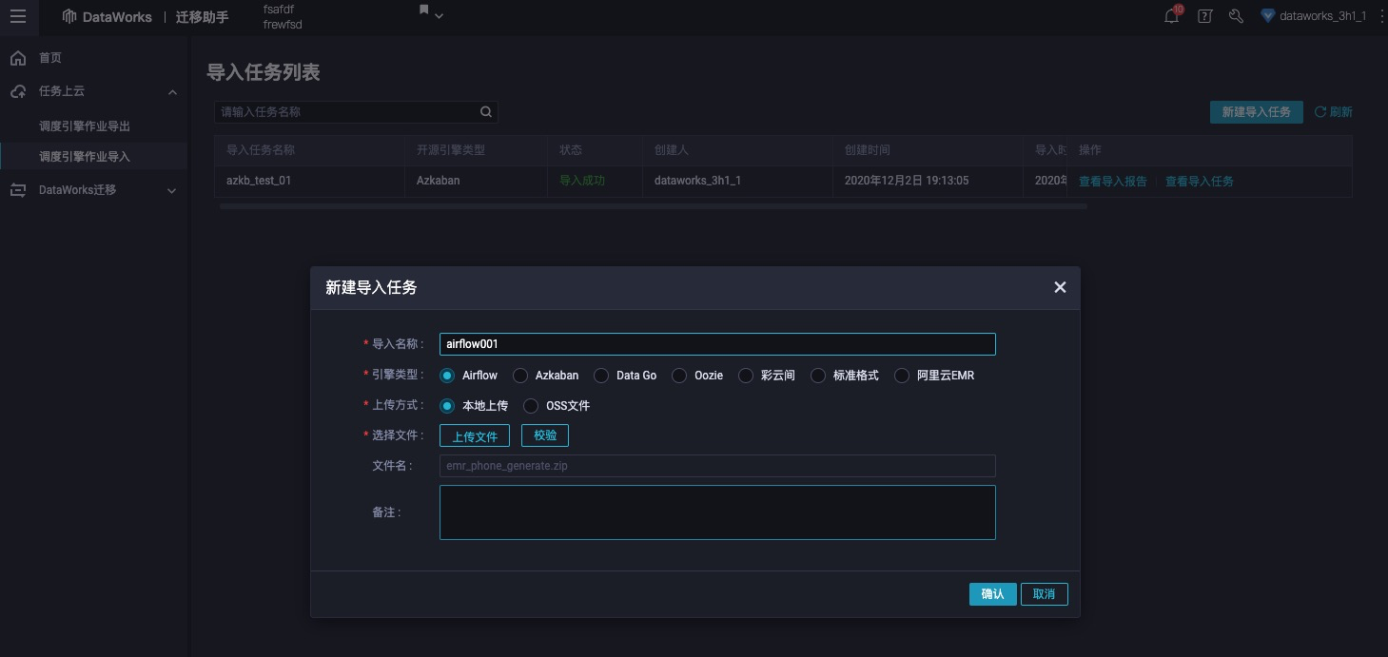
Task: Open the notifications bell icon
Action: (1172, 16)
